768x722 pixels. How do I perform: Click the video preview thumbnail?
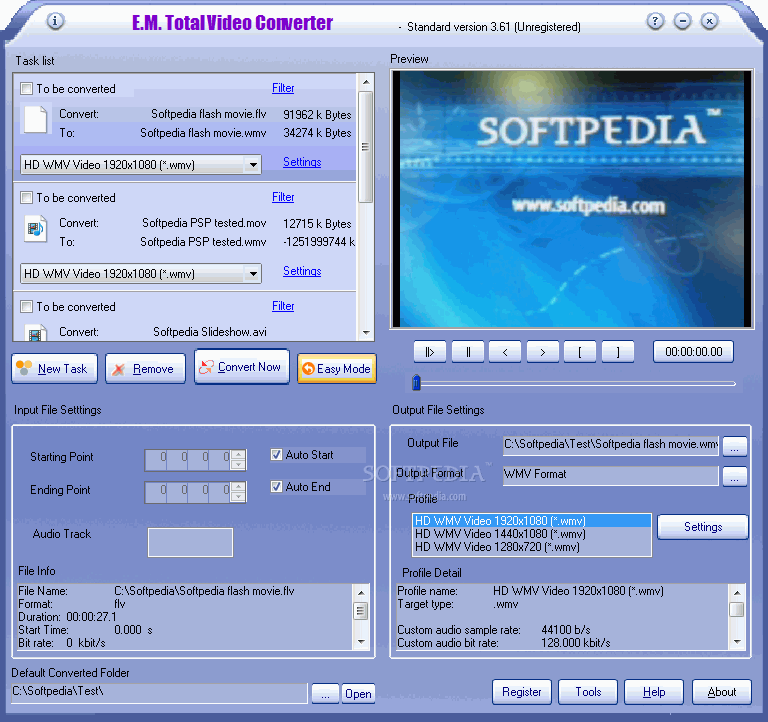pyautogui.click(x=572, y=199)
